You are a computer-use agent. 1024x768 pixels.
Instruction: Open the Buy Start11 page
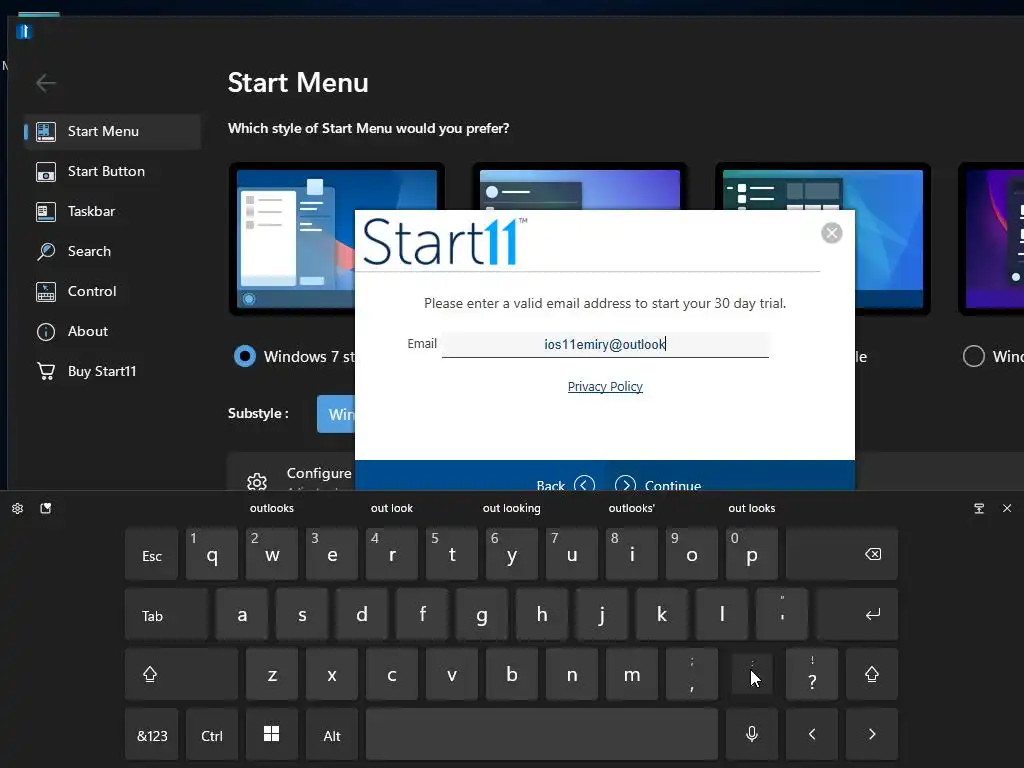[x=112, y=371]
